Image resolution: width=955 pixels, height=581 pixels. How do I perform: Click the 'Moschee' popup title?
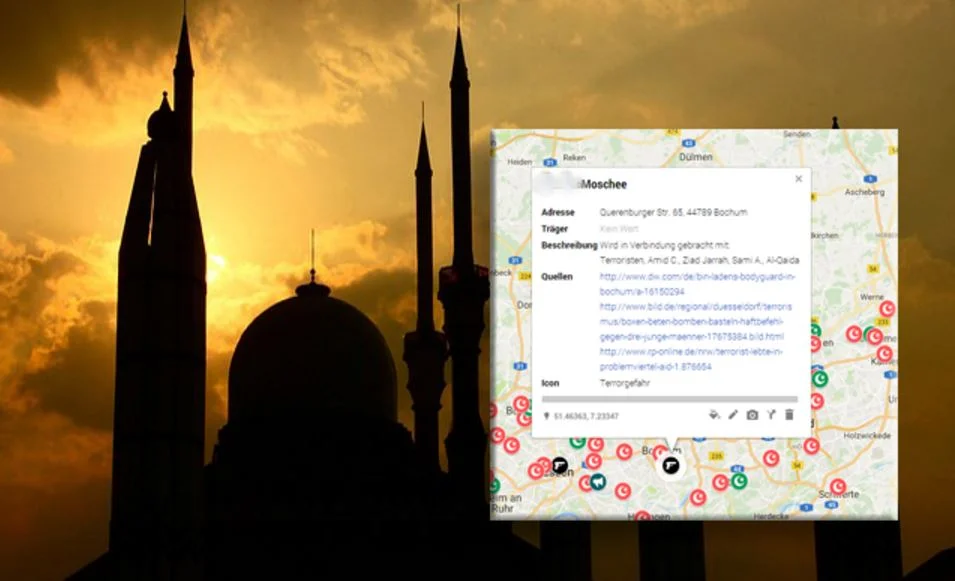coord(604,184)
